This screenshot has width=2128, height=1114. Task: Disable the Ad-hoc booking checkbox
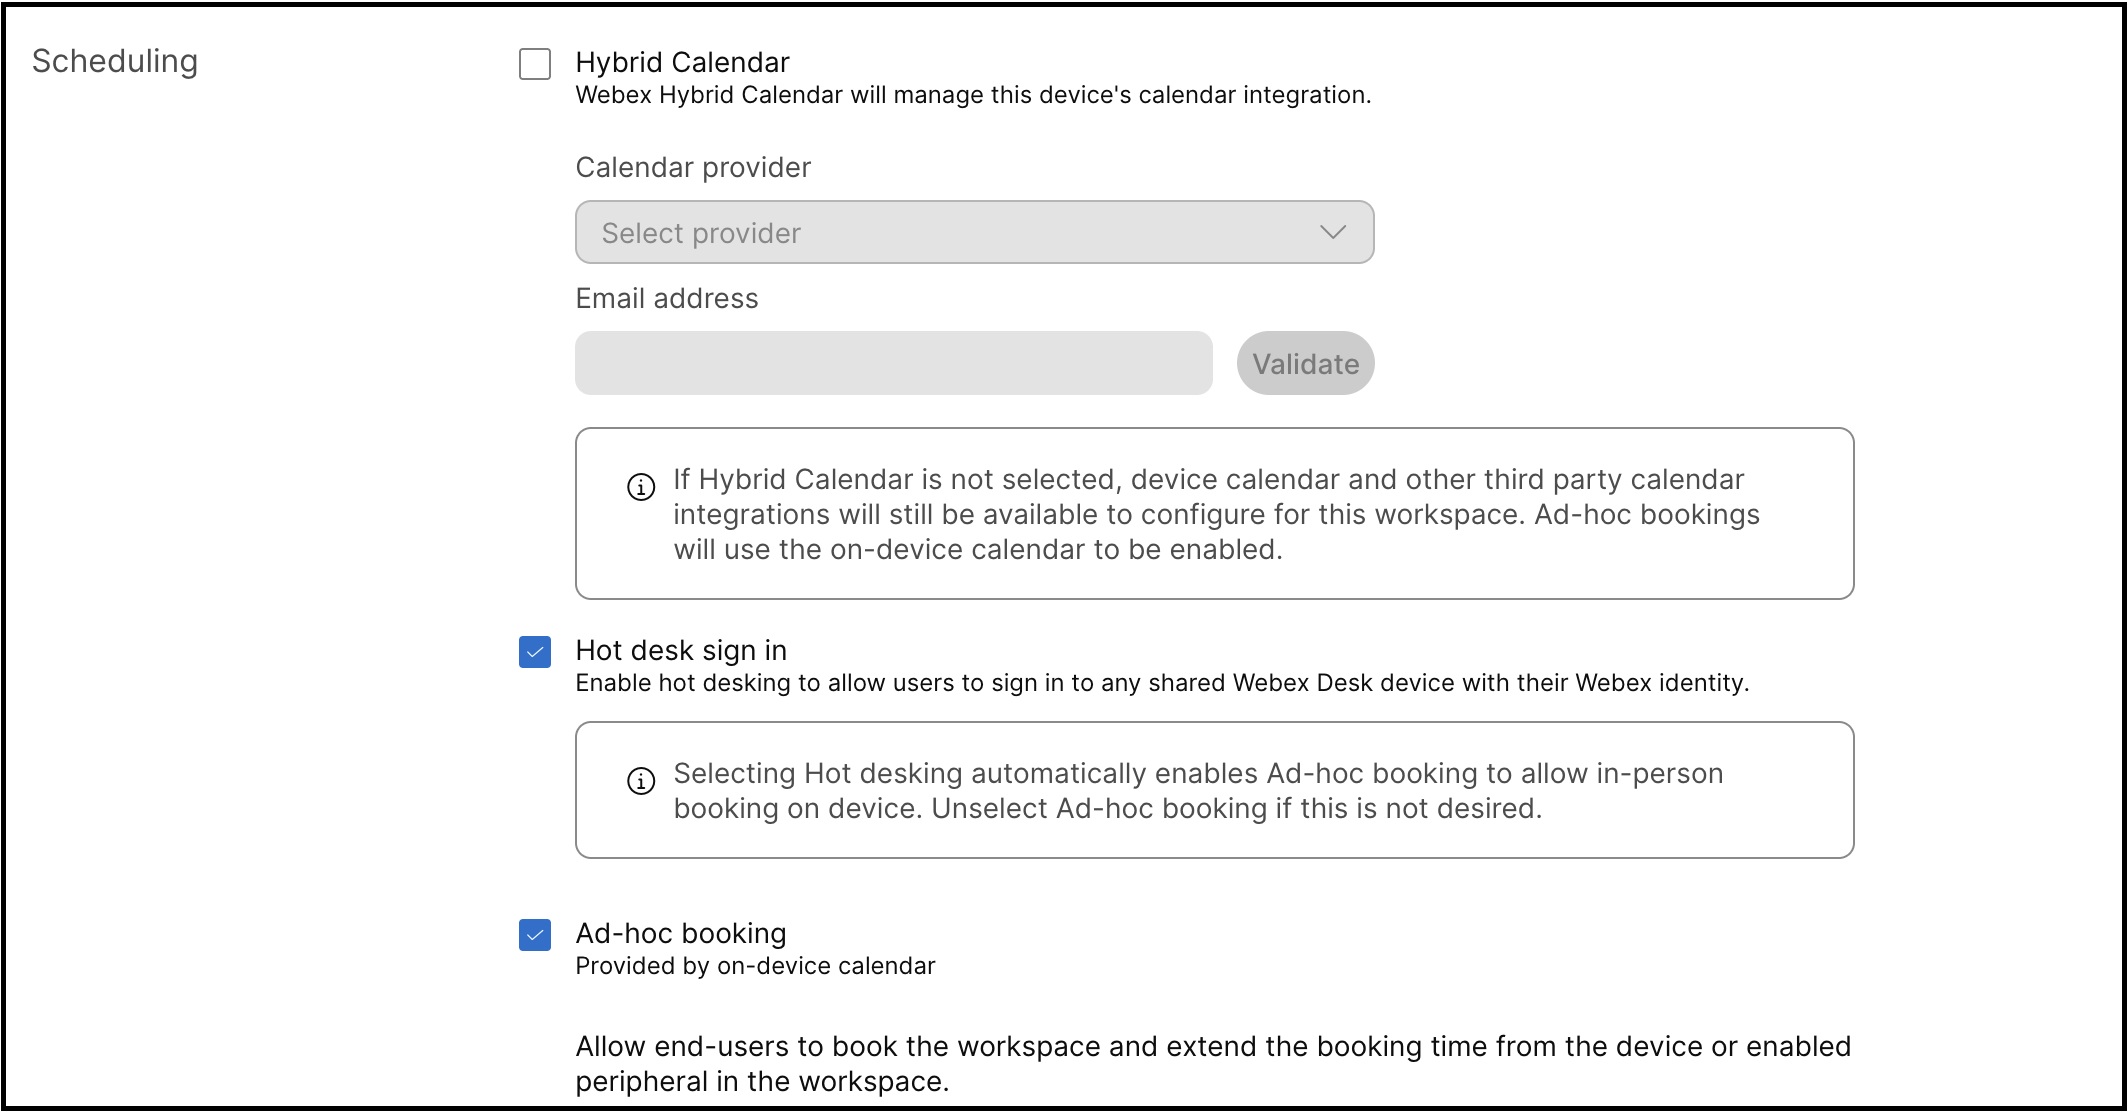click(x=535, y=935)
